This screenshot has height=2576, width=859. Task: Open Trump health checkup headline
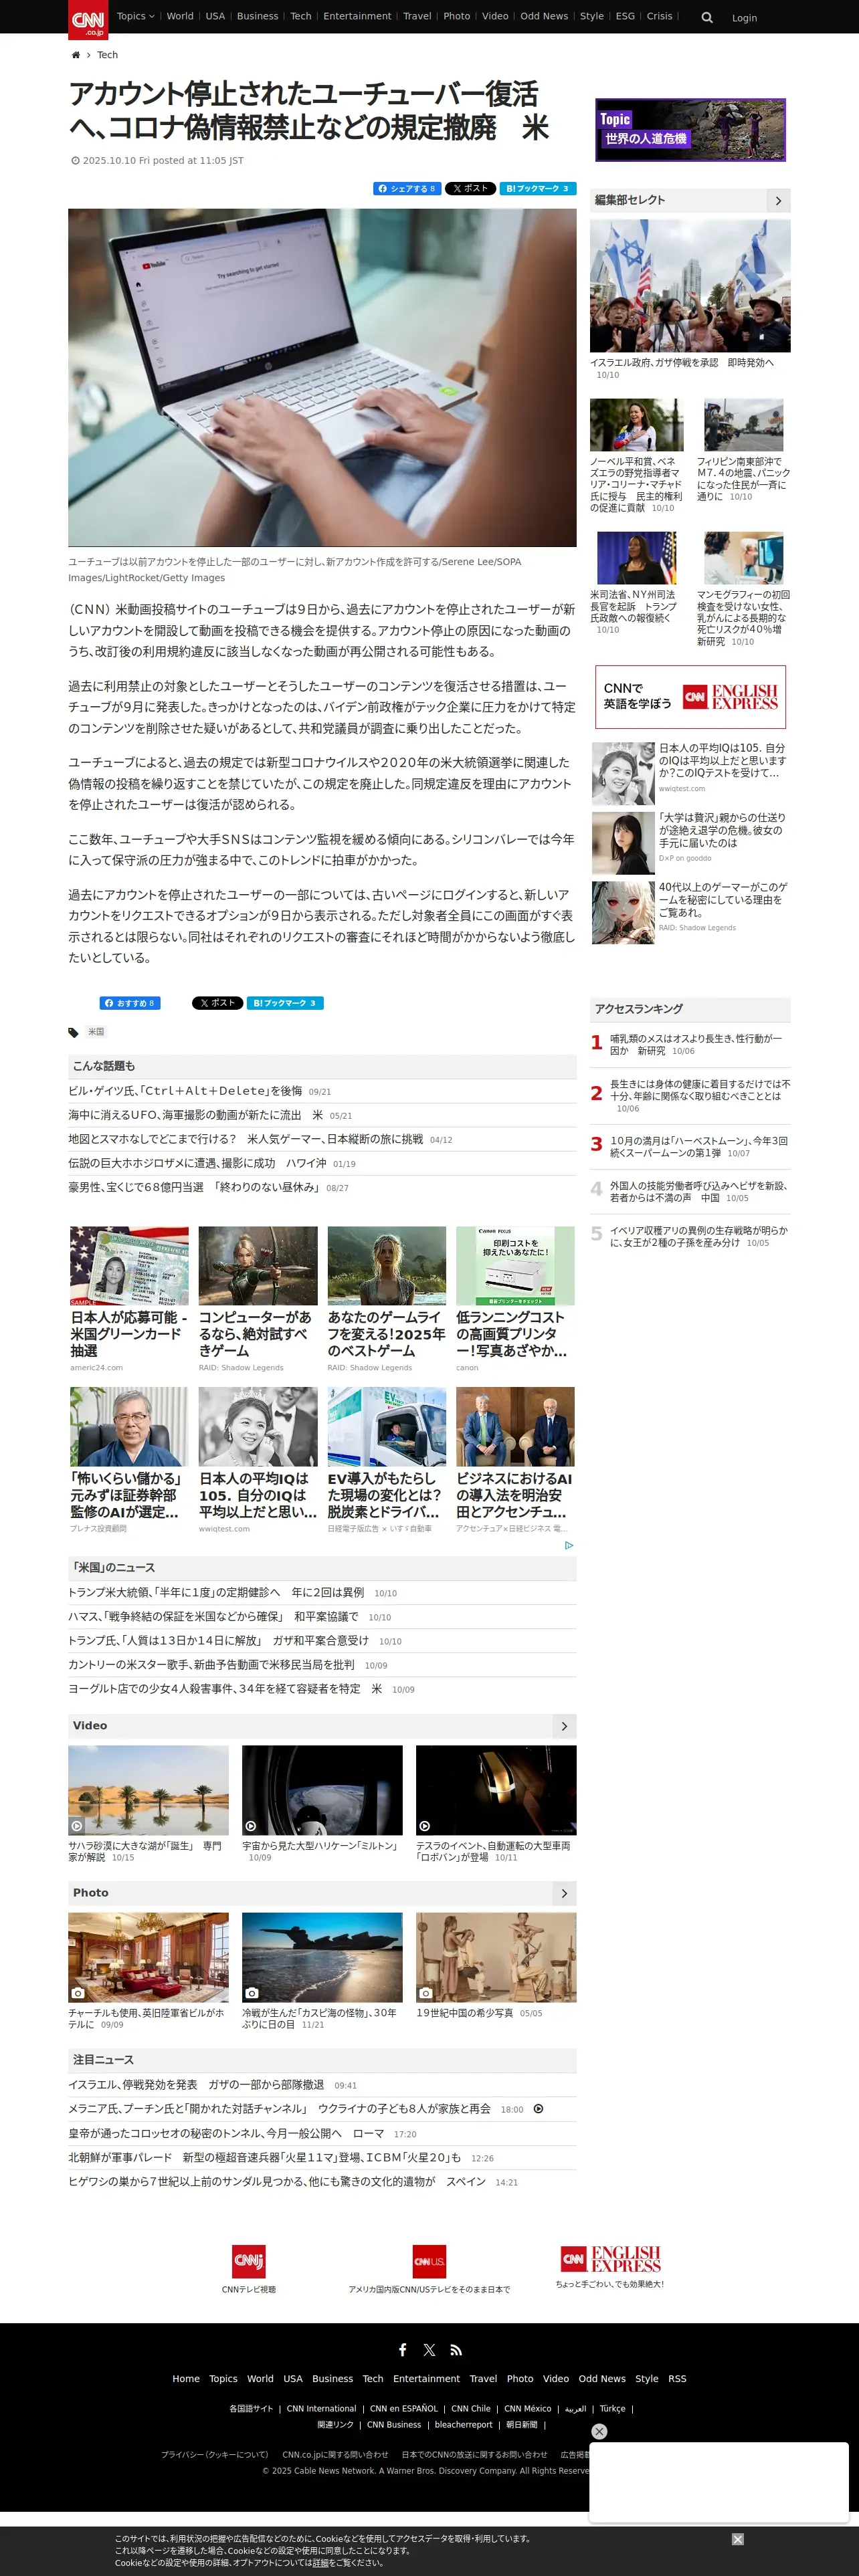216,1592
